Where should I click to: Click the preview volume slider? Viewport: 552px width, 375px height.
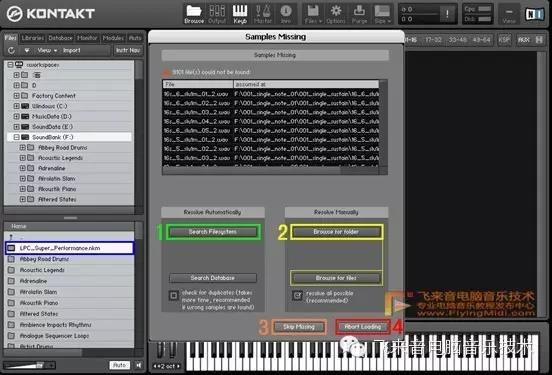[29, 365]
